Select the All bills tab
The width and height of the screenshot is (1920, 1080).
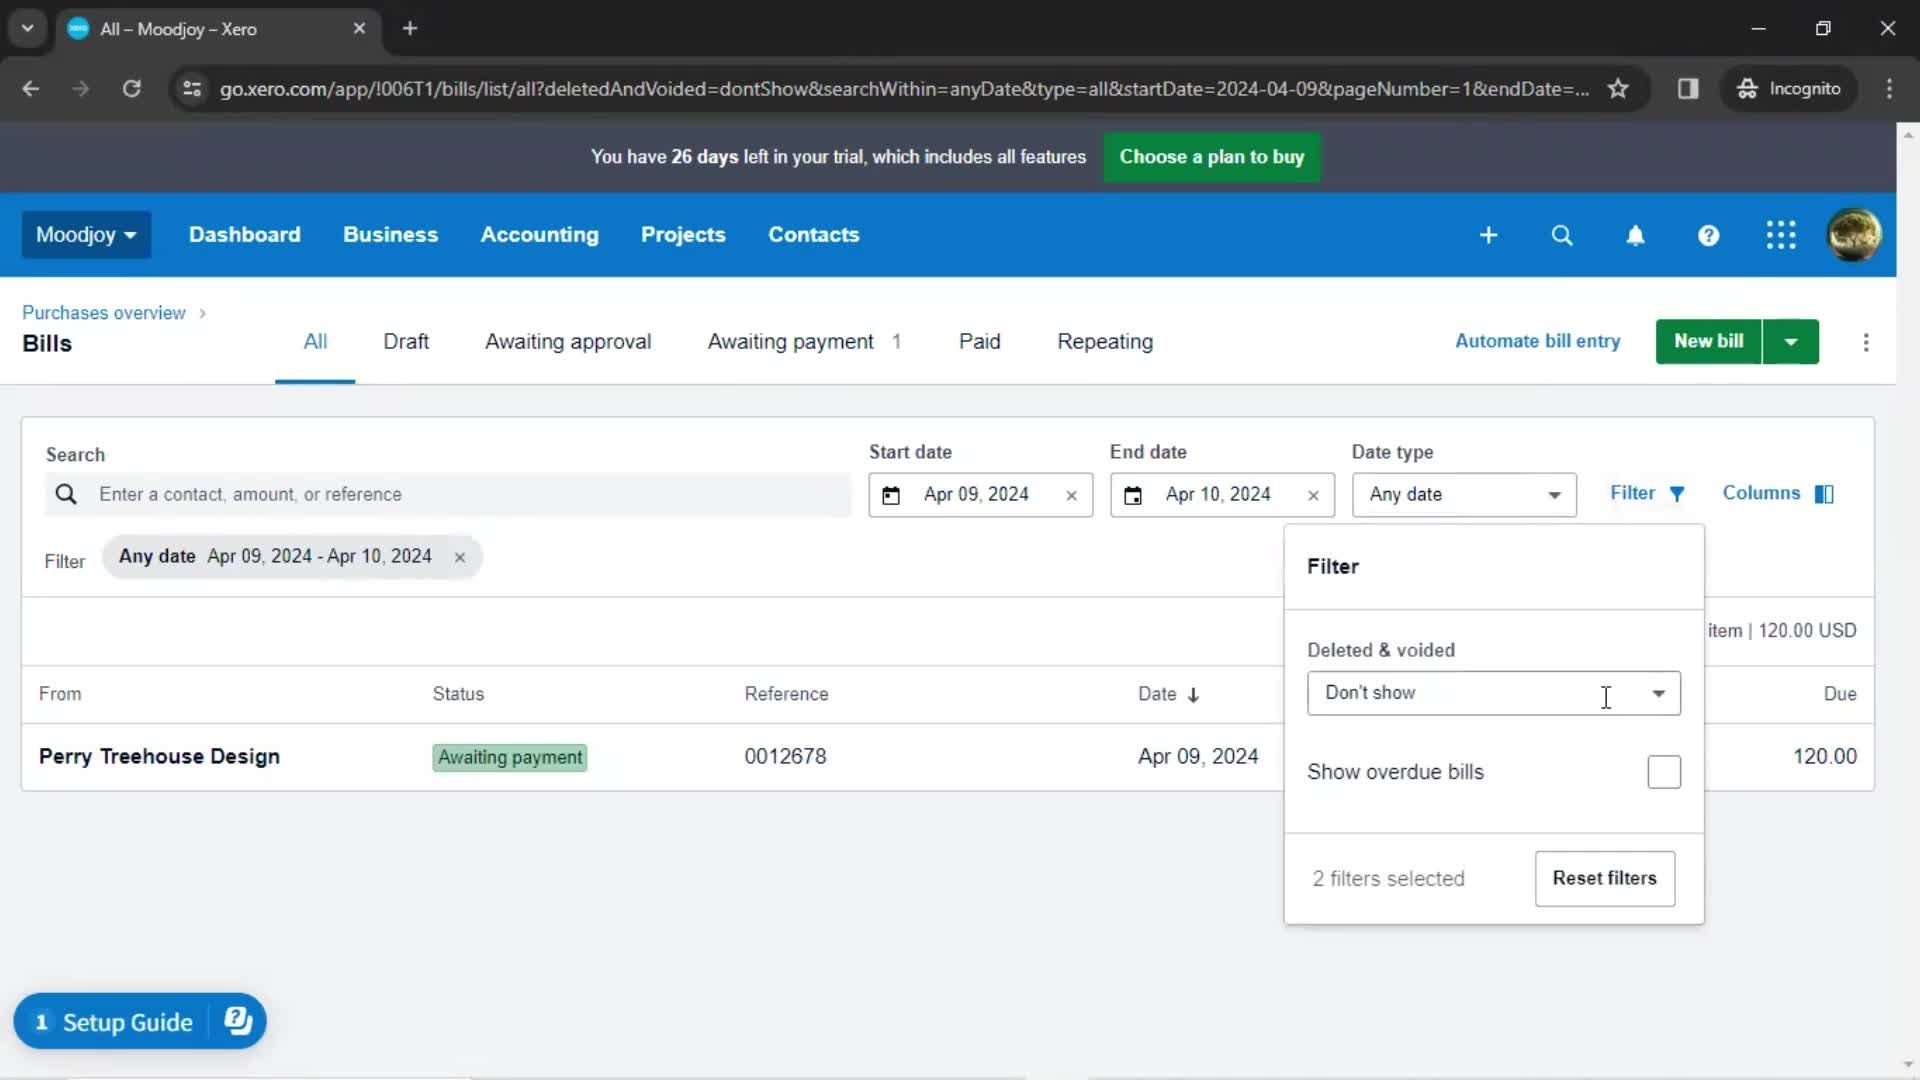click(x=315, y=342)
